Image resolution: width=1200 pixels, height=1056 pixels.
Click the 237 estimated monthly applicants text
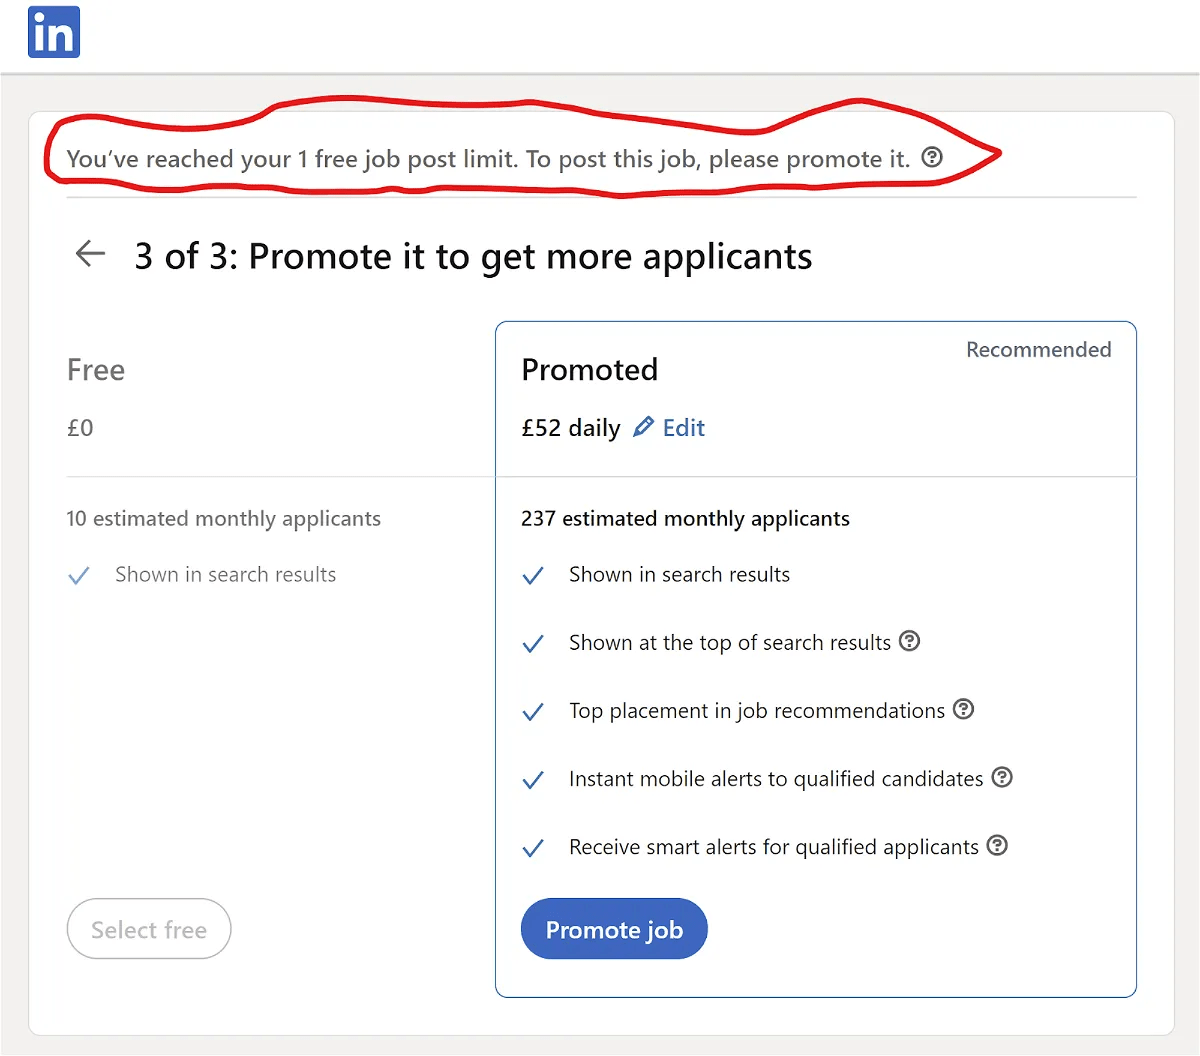[685, 518]
